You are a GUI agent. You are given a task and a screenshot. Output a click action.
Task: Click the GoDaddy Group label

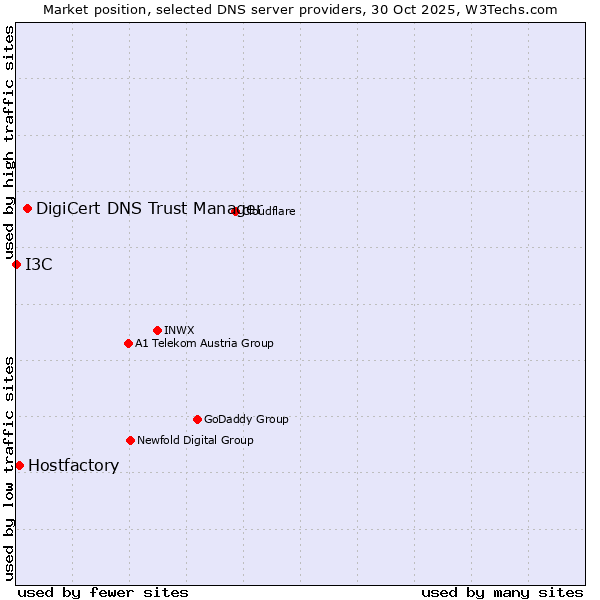click(x=246, y=419)
